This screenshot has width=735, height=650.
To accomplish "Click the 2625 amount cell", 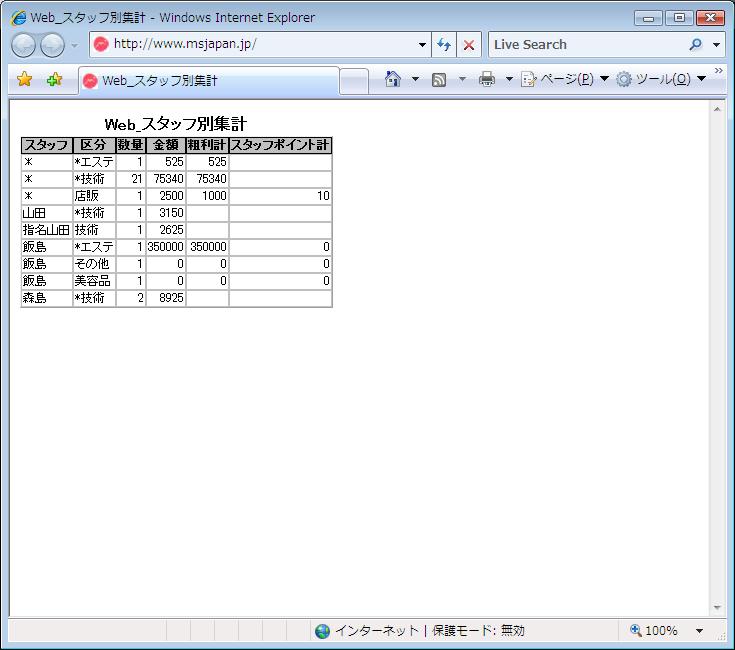I will pos(166,230).
